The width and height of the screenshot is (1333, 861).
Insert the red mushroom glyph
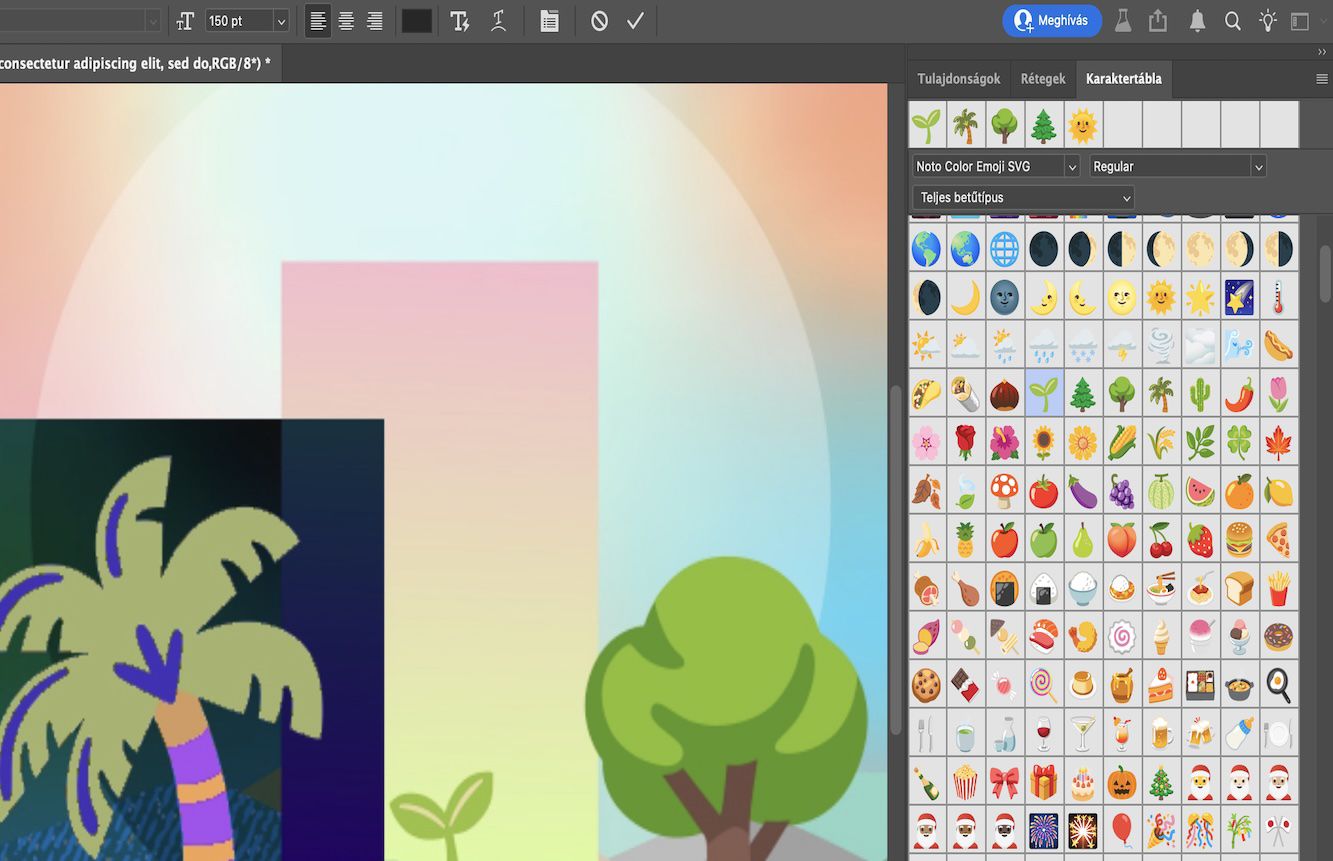(x=1004, y=491)
